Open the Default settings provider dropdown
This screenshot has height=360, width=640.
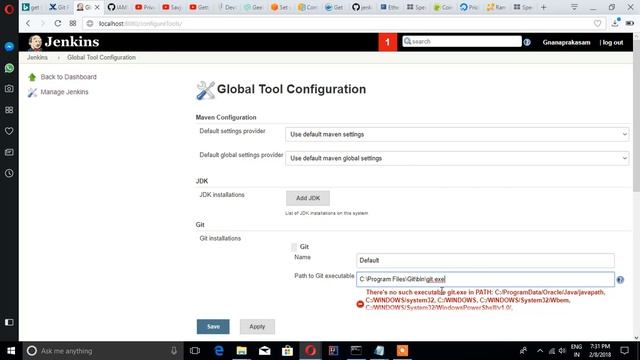click(457, 134)
